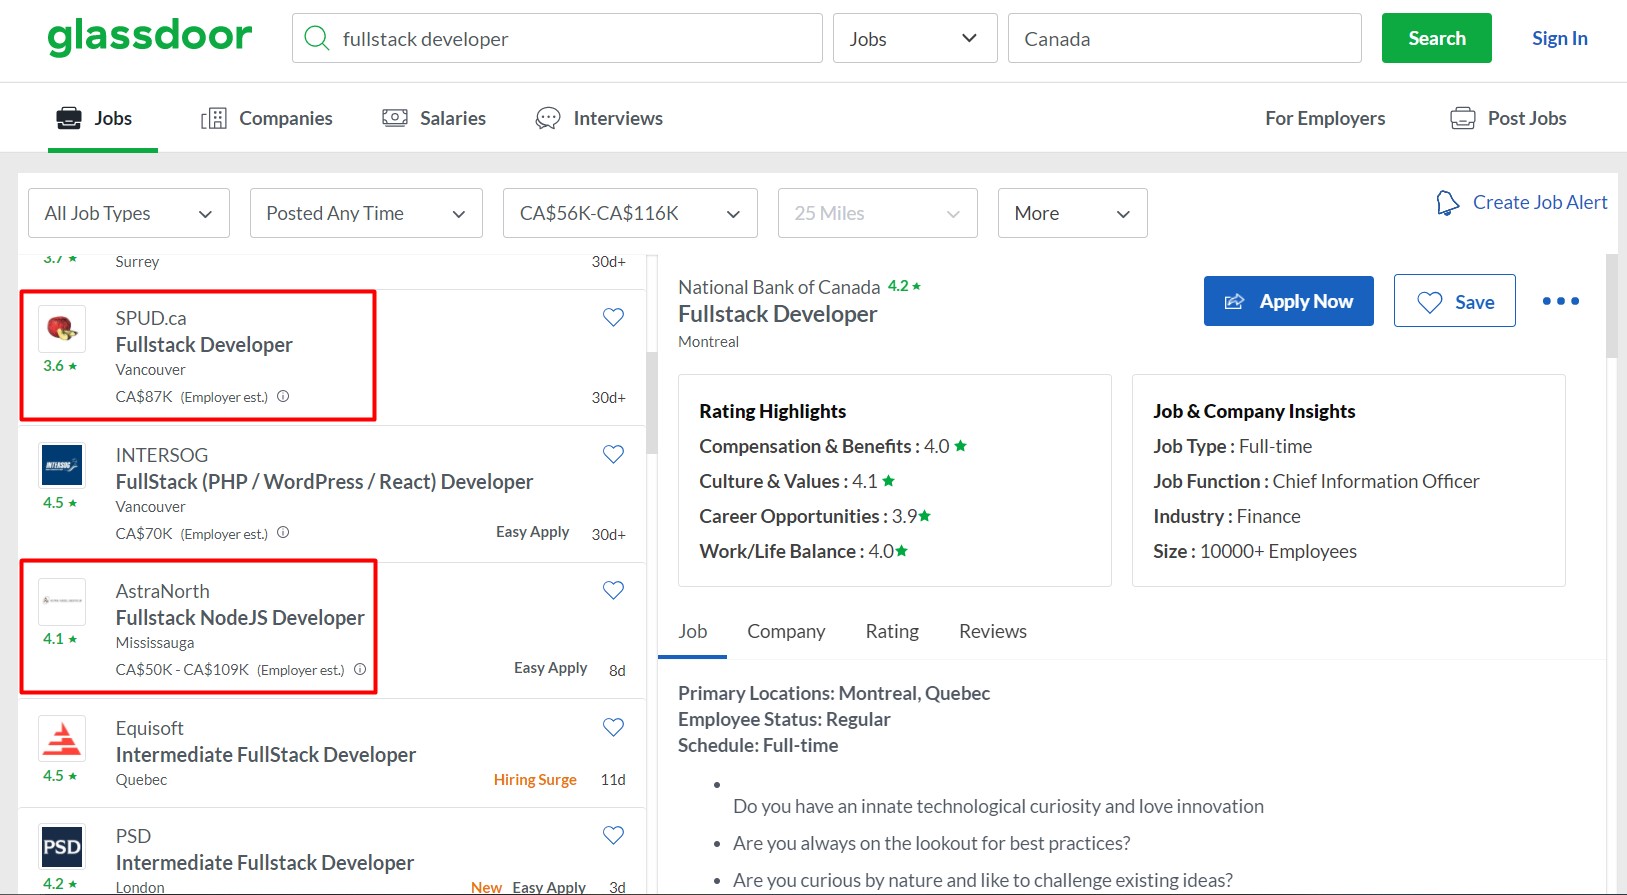The width and height of the screenshot is (1627, 895).
Task: Save AstraNorth job with heart icon
Action: (614, 590)
